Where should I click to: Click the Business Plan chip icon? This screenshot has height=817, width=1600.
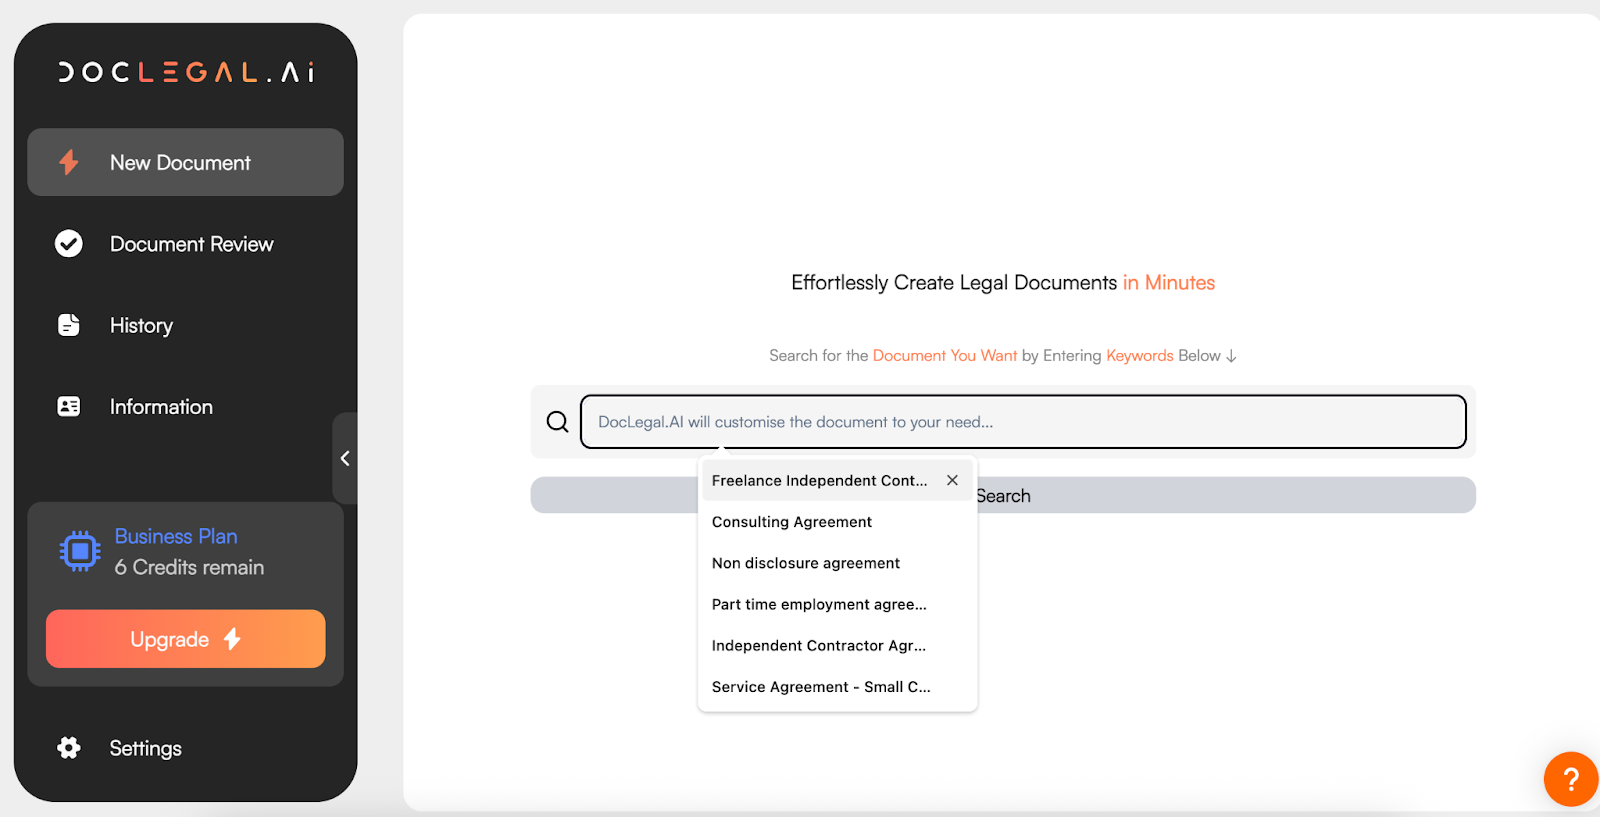pos(80,551)
